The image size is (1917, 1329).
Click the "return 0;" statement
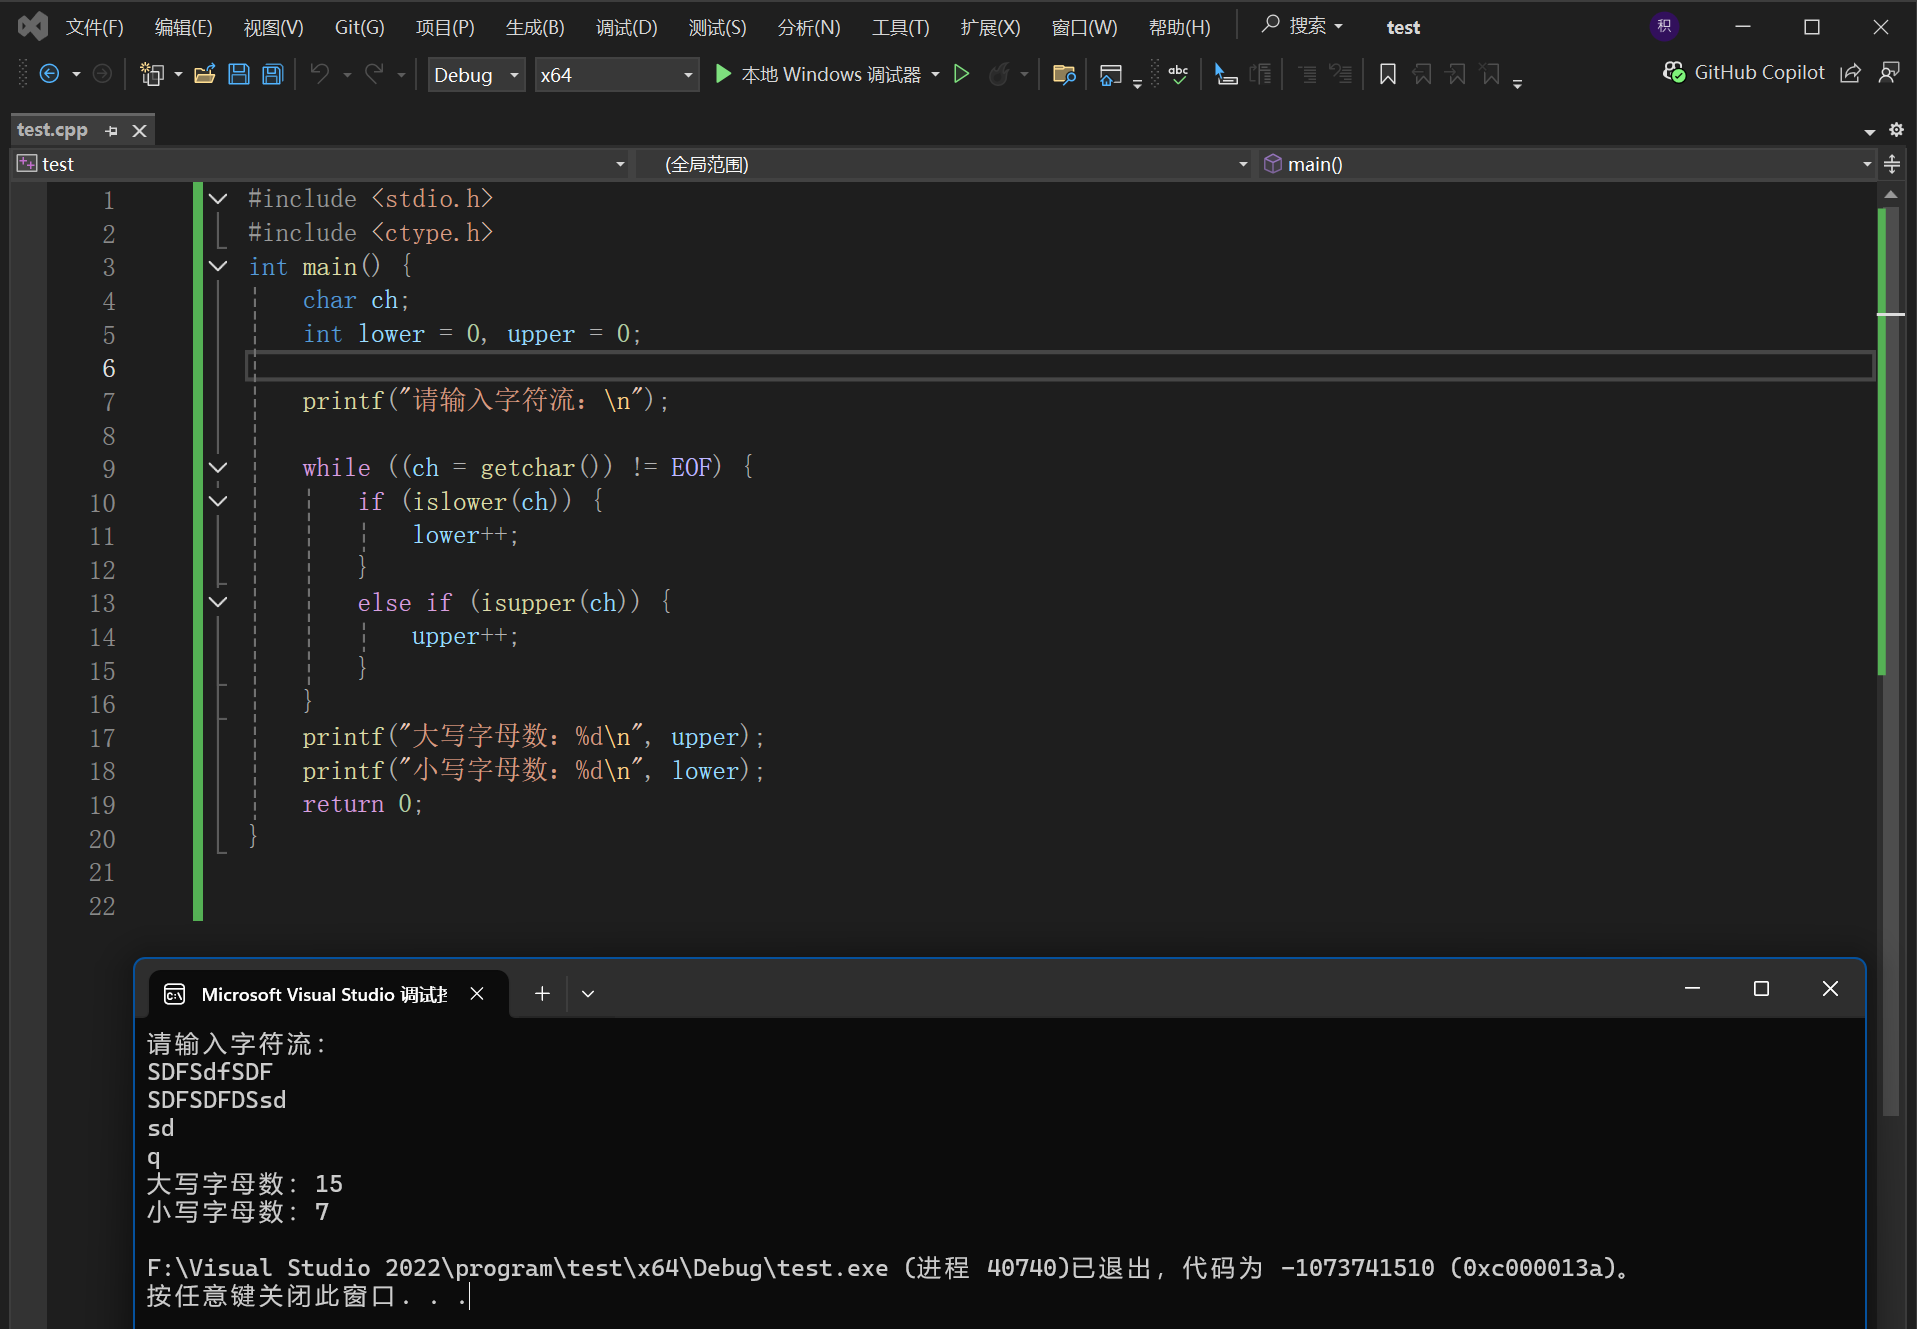point(363,805)
